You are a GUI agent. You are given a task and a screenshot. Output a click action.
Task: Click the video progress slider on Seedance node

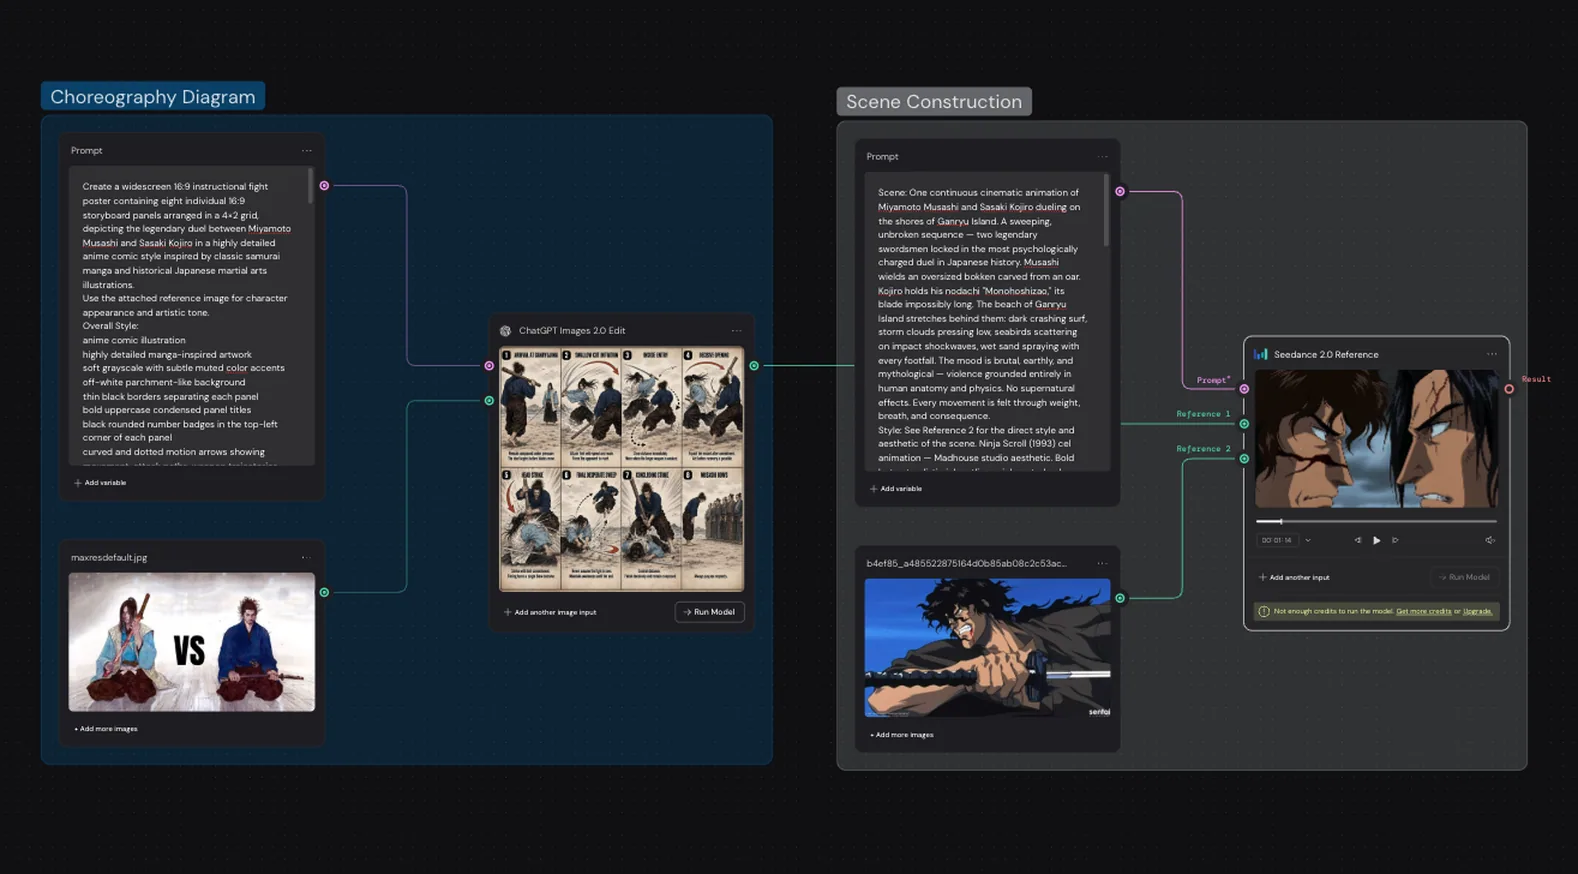coord(1376,521)
